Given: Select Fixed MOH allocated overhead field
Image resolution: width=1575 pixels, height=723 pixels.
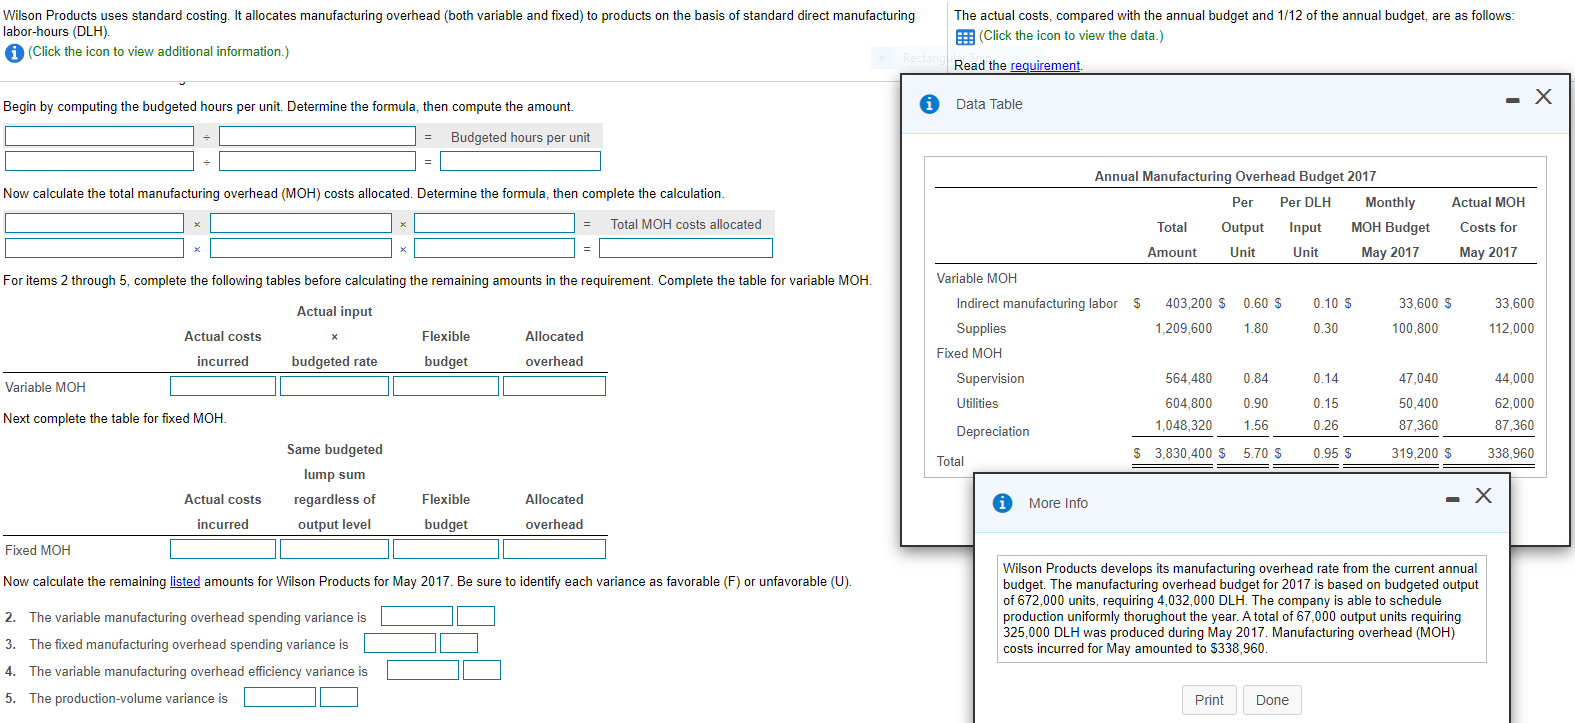Looking at the screenshot, I should (x=554, y=549).
